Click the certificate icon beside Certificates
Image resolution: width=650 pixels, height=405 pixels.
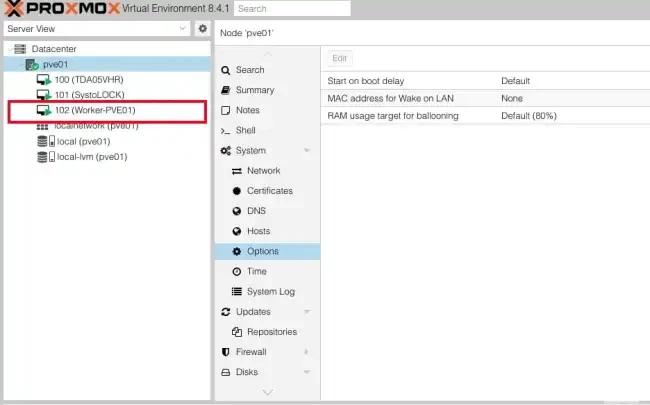[237, 191]
